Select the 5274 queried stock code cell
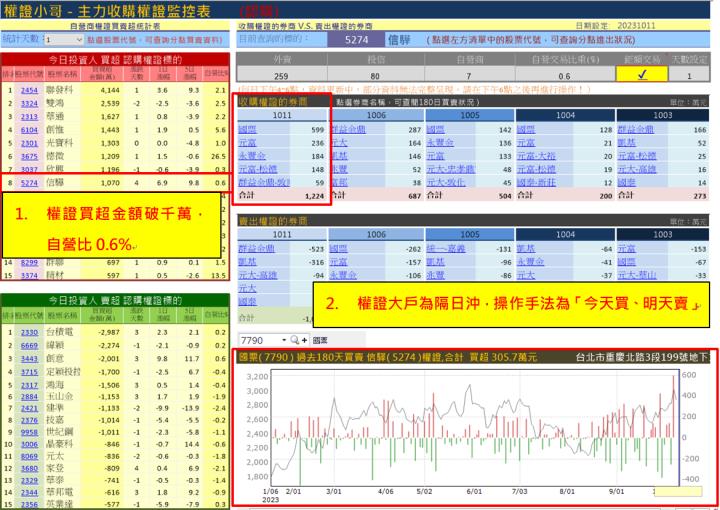This screenshot has height=510, width=720. pyautogui.click(x=356, y=40)
